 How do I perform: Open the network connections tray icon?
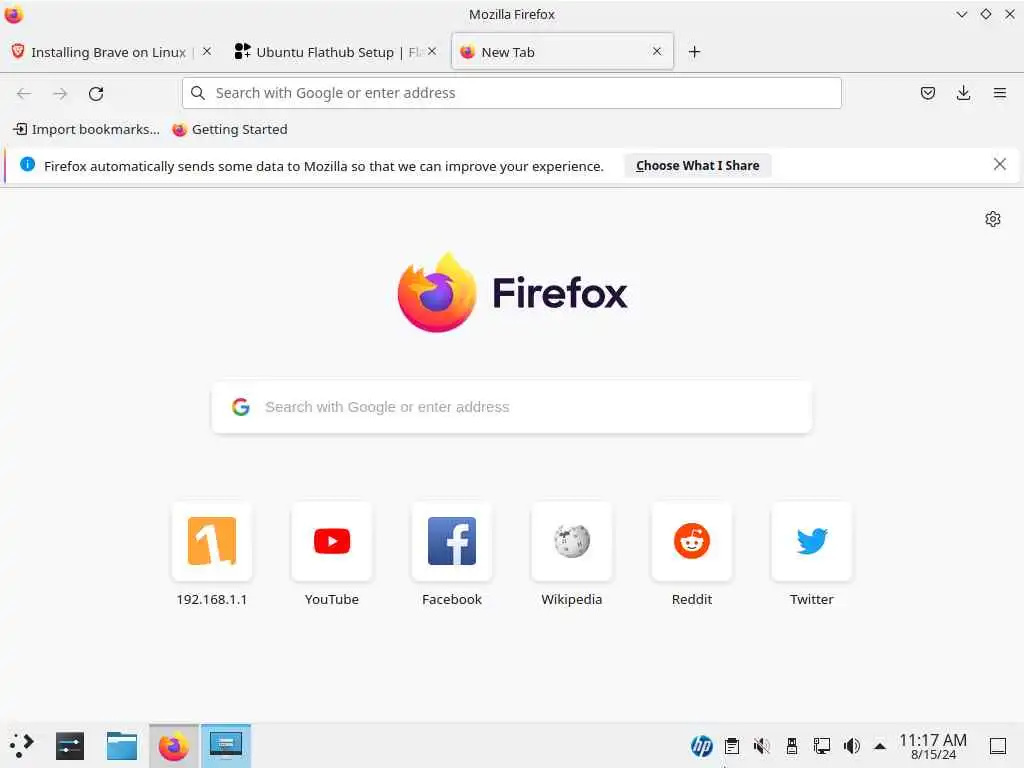click(822, 746)
